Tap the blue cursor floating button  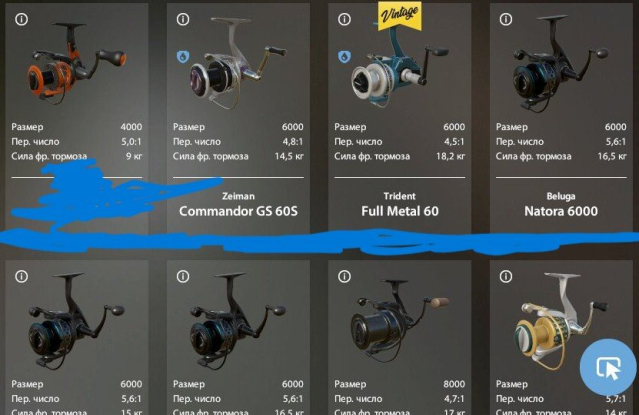click(x=608, y=367)
